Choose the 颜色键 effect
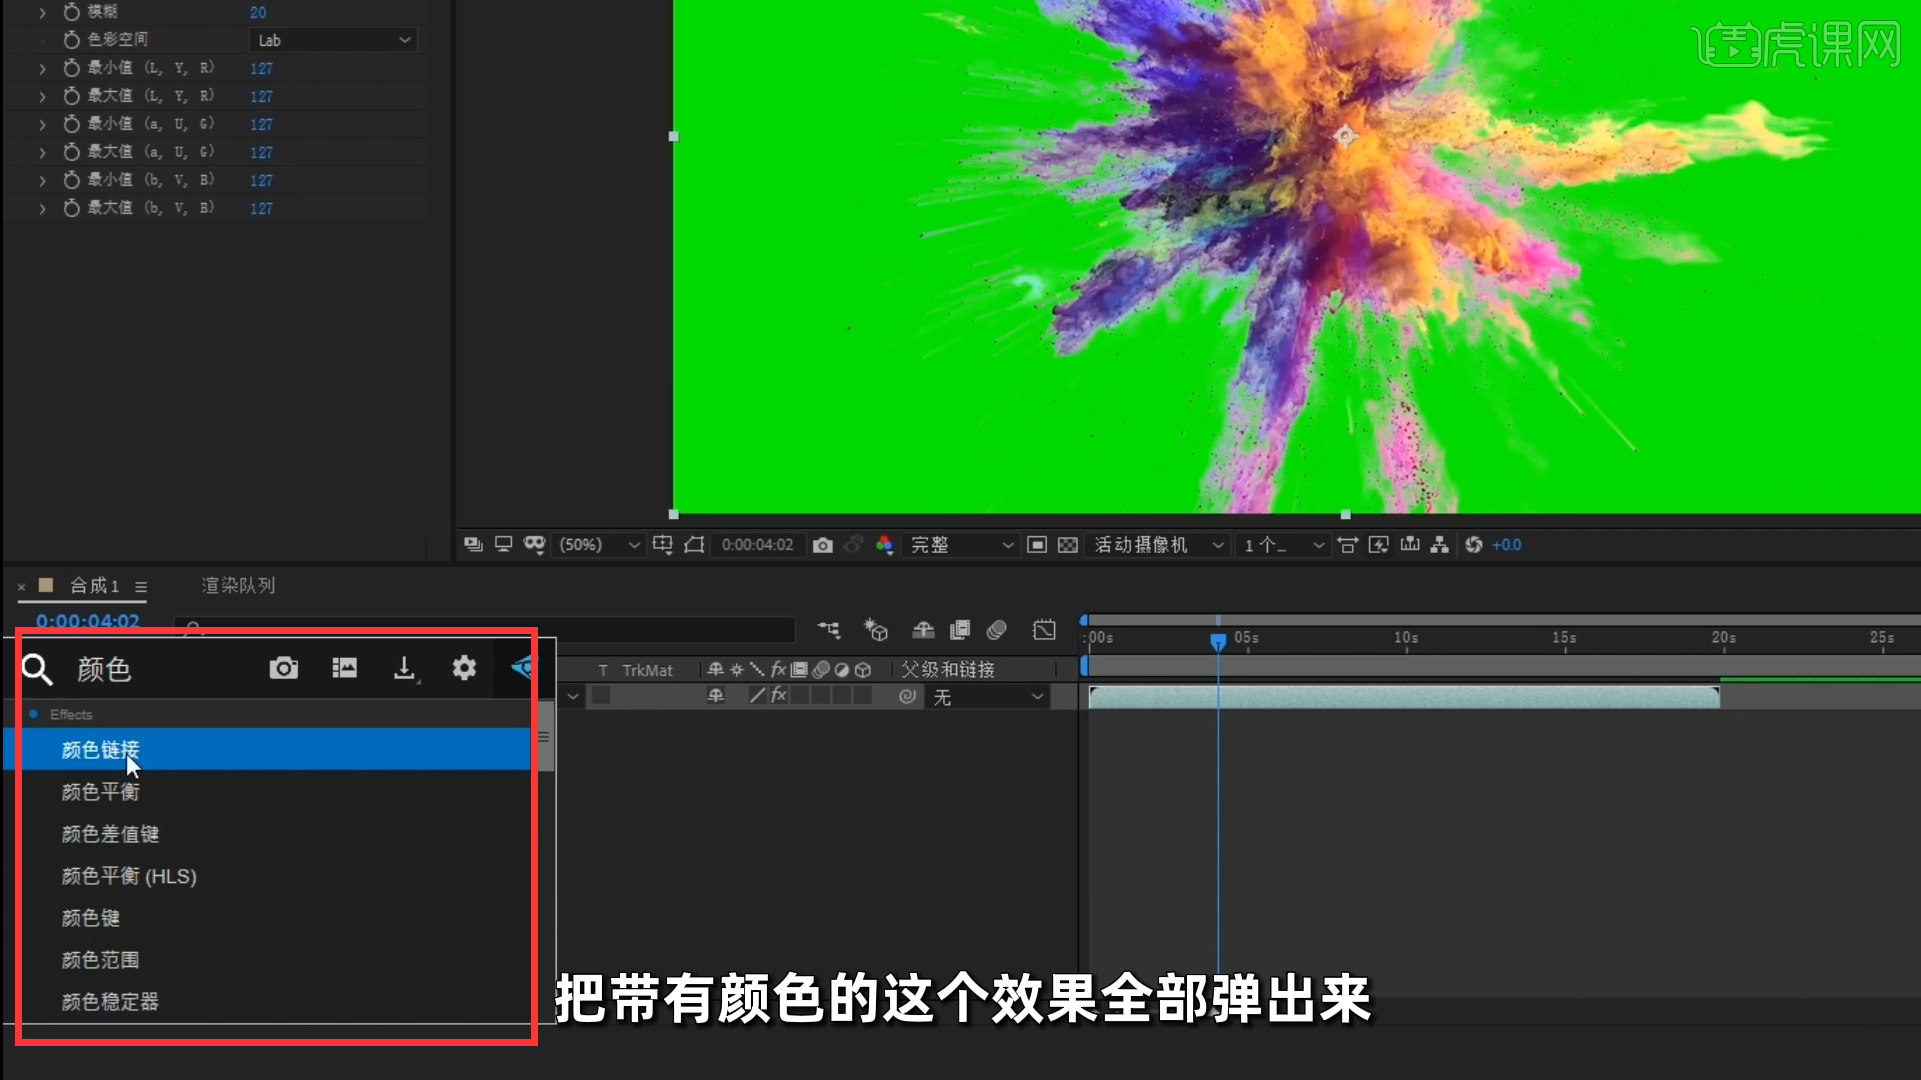 90,918
